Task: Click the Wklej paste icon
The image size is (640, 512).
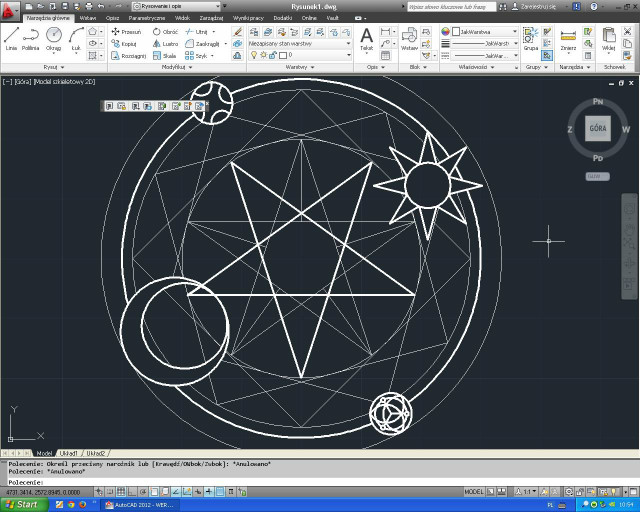Action: [x=609, y=39]
